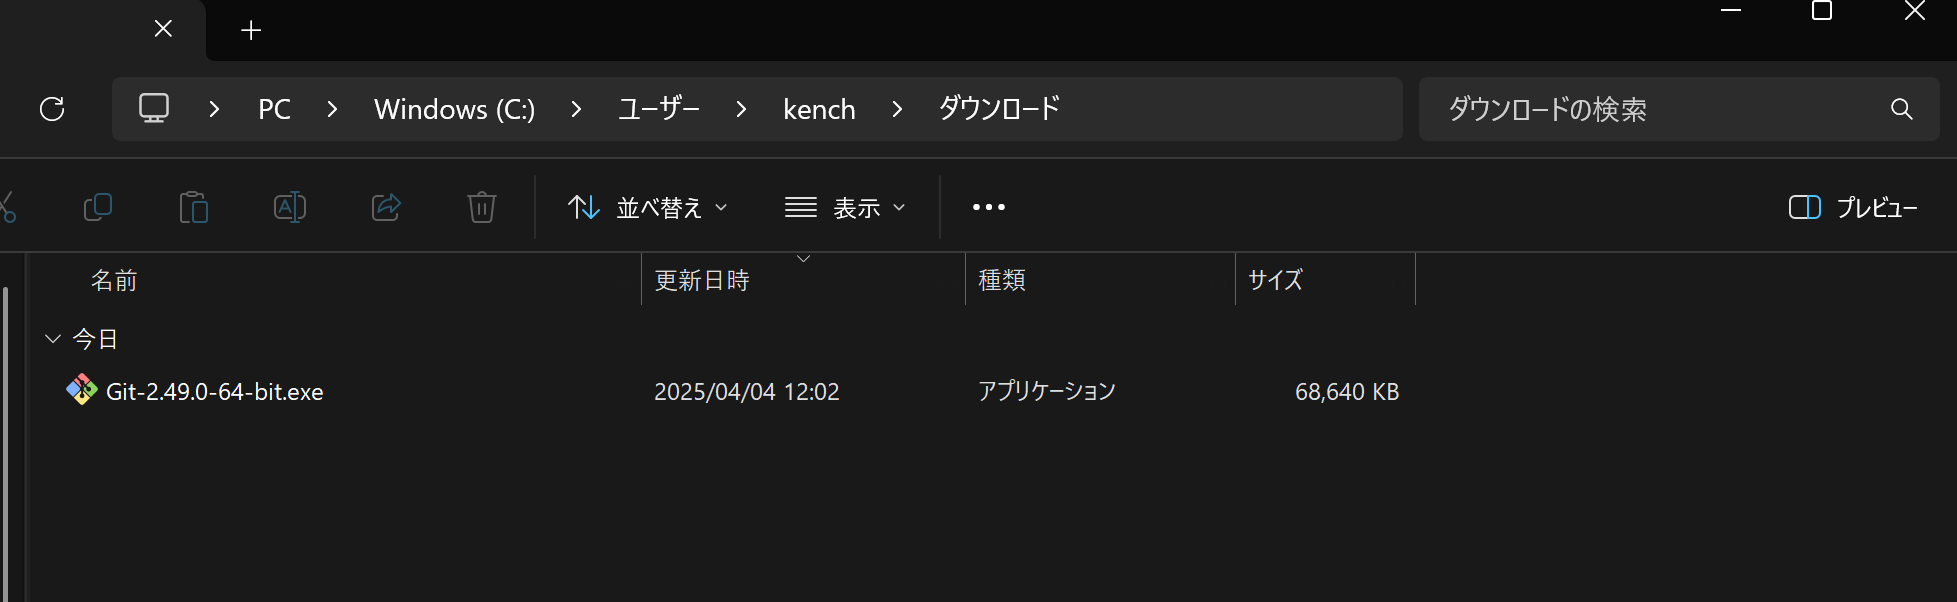Click the 今日 group label
Screen dimensions: 1957x602
click(x=96, y=339)
